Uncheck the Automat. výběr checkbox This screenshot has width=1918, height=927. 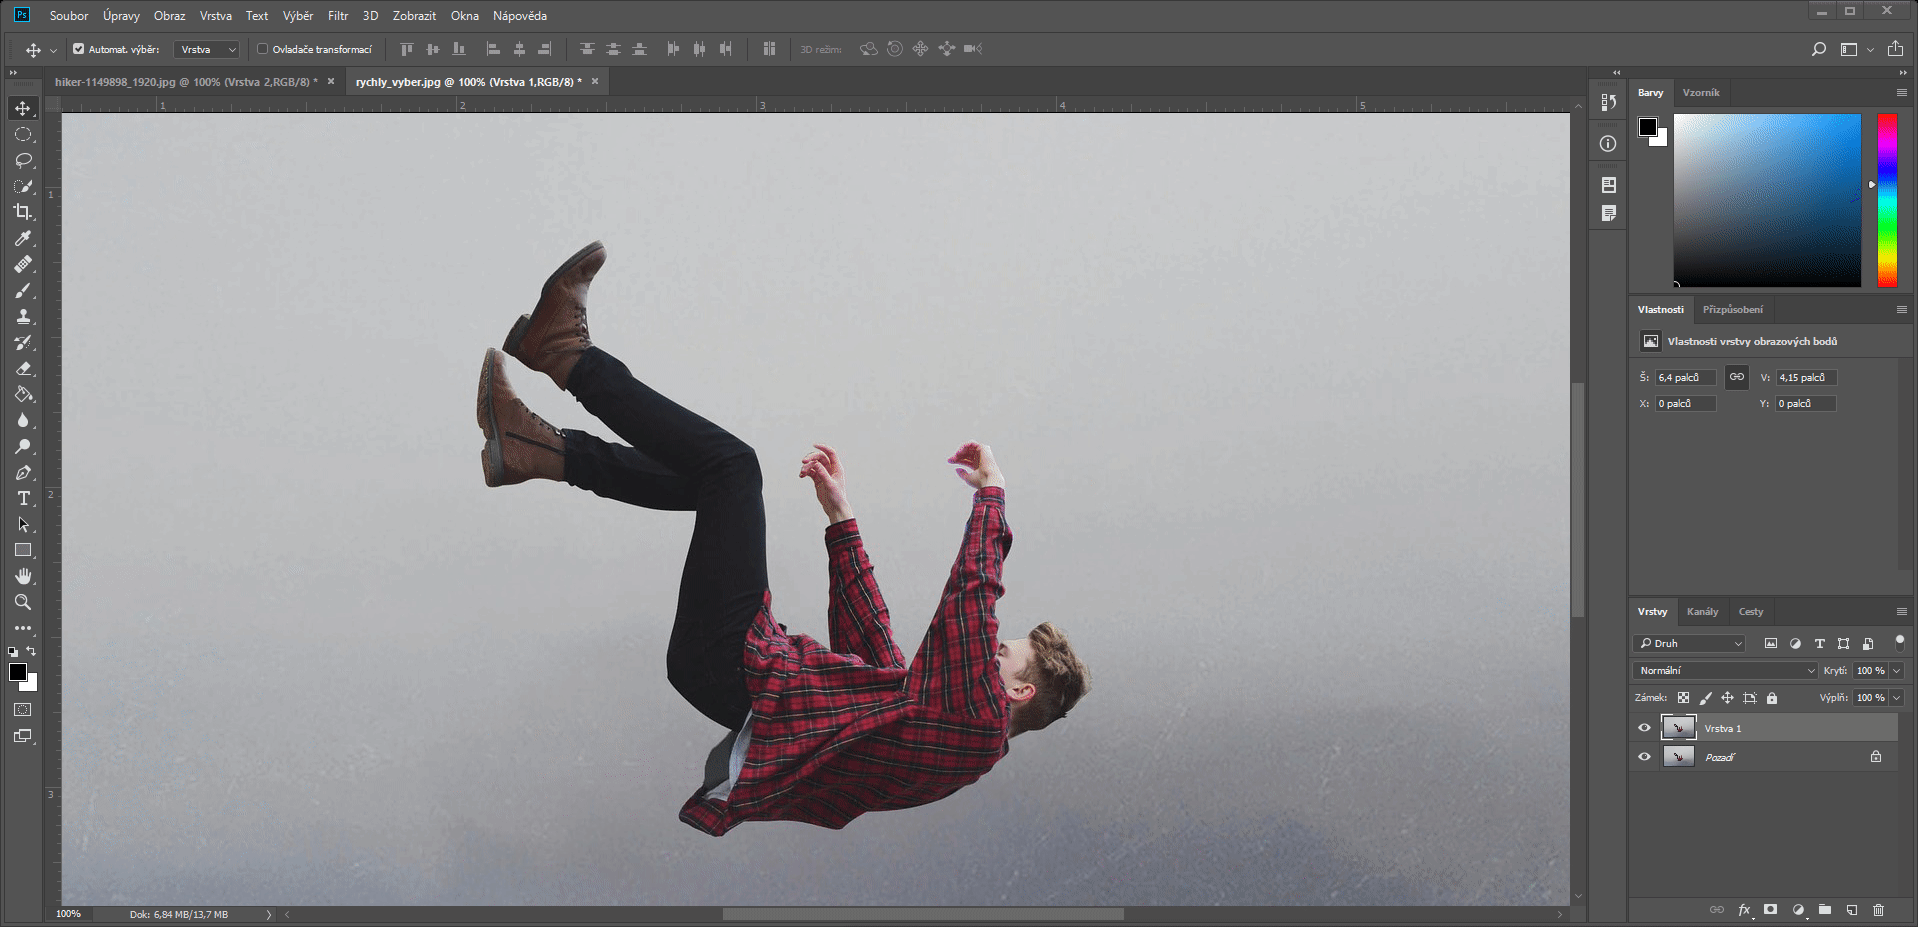point(79,49)
